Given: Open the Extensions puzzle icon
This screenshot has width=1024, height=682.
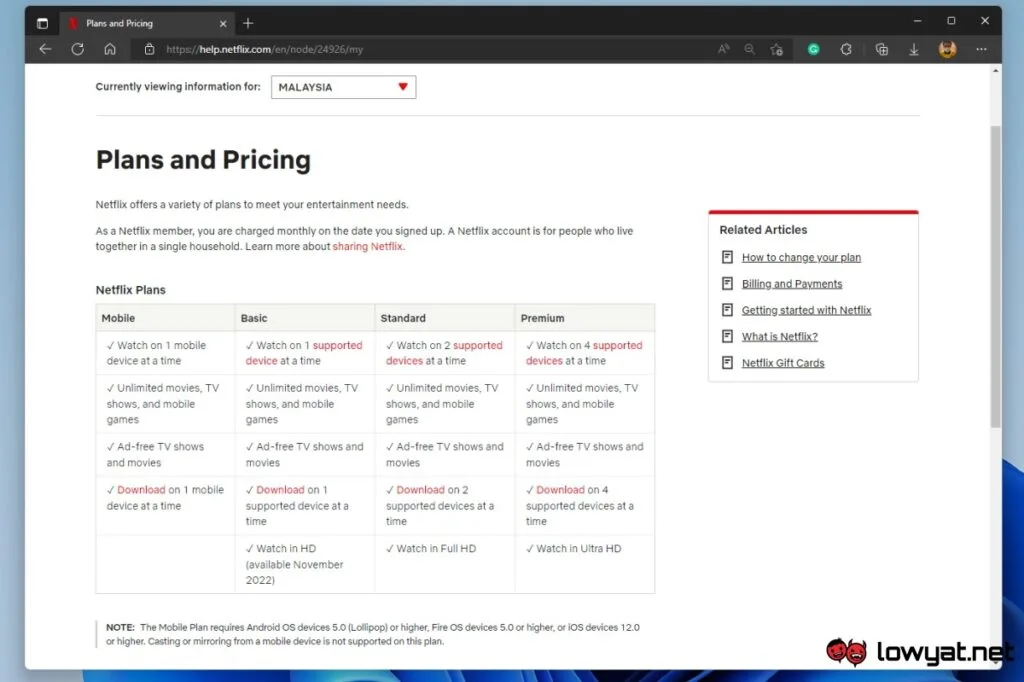Looking at the screenshot, I should pos(846,49).
